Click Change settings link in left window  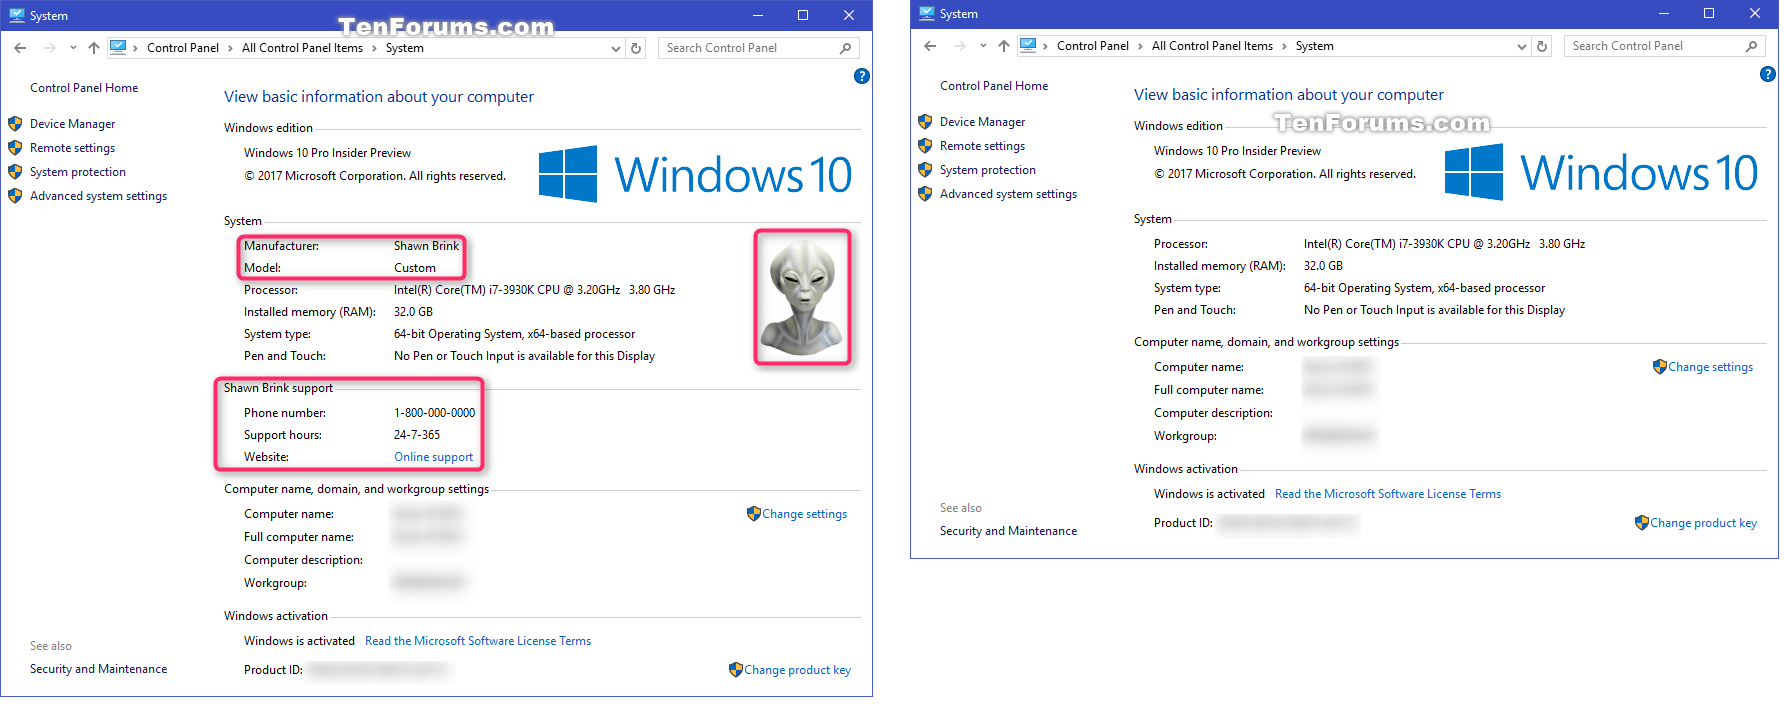(804, 514)
